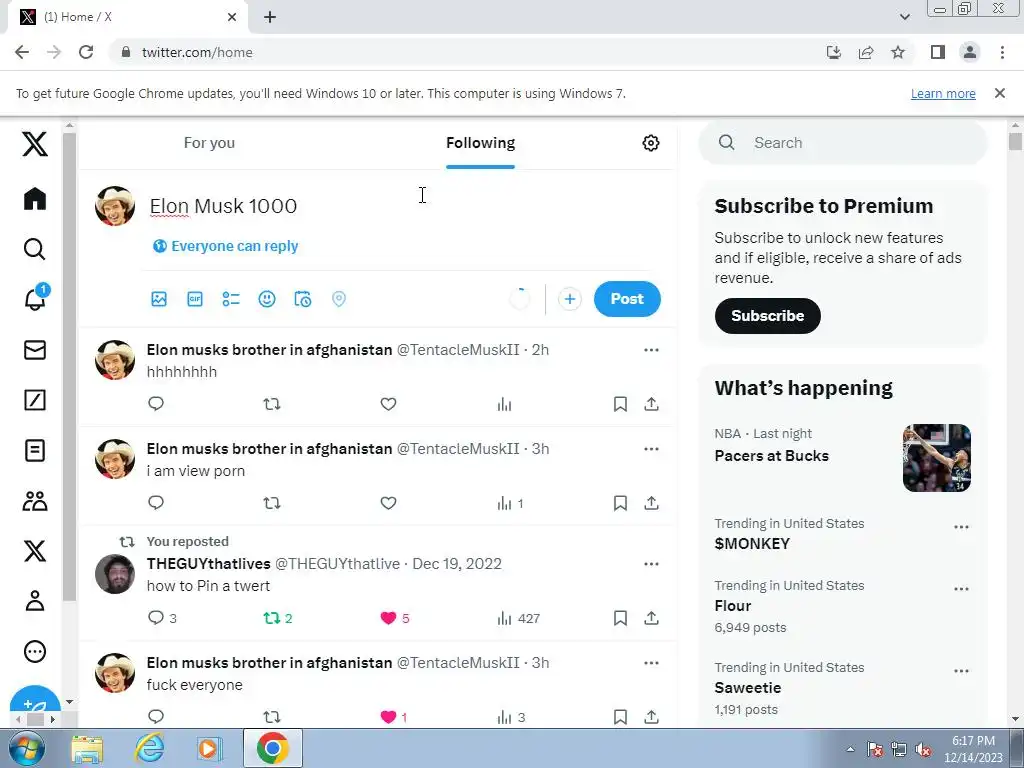1024x768 pixels.
Task: Open timeline settings gear icon
Action: pos(650,143)
